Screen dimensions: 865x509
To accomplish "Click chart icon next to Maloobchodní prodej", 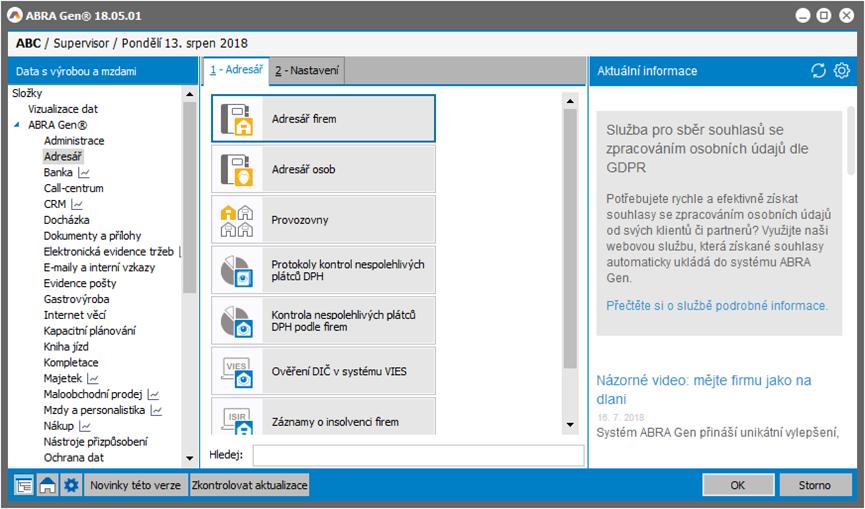I will click(x=153, y=395).
